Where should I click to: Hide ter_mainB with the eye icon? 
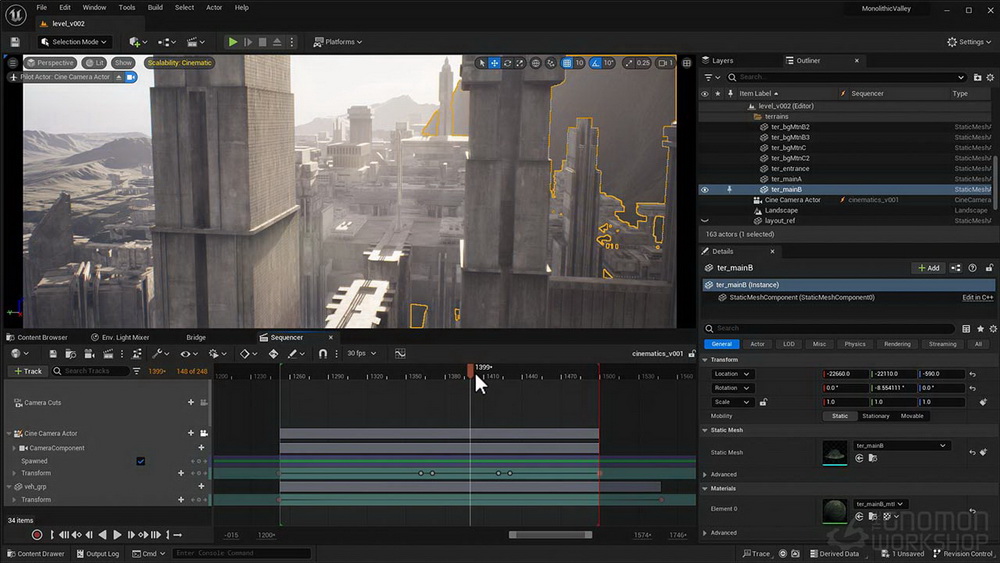[x=705, y=189]
